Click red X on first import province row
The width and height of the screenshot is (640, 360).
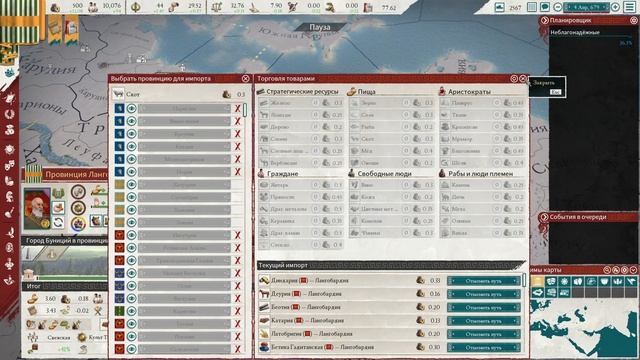point(238,109)
